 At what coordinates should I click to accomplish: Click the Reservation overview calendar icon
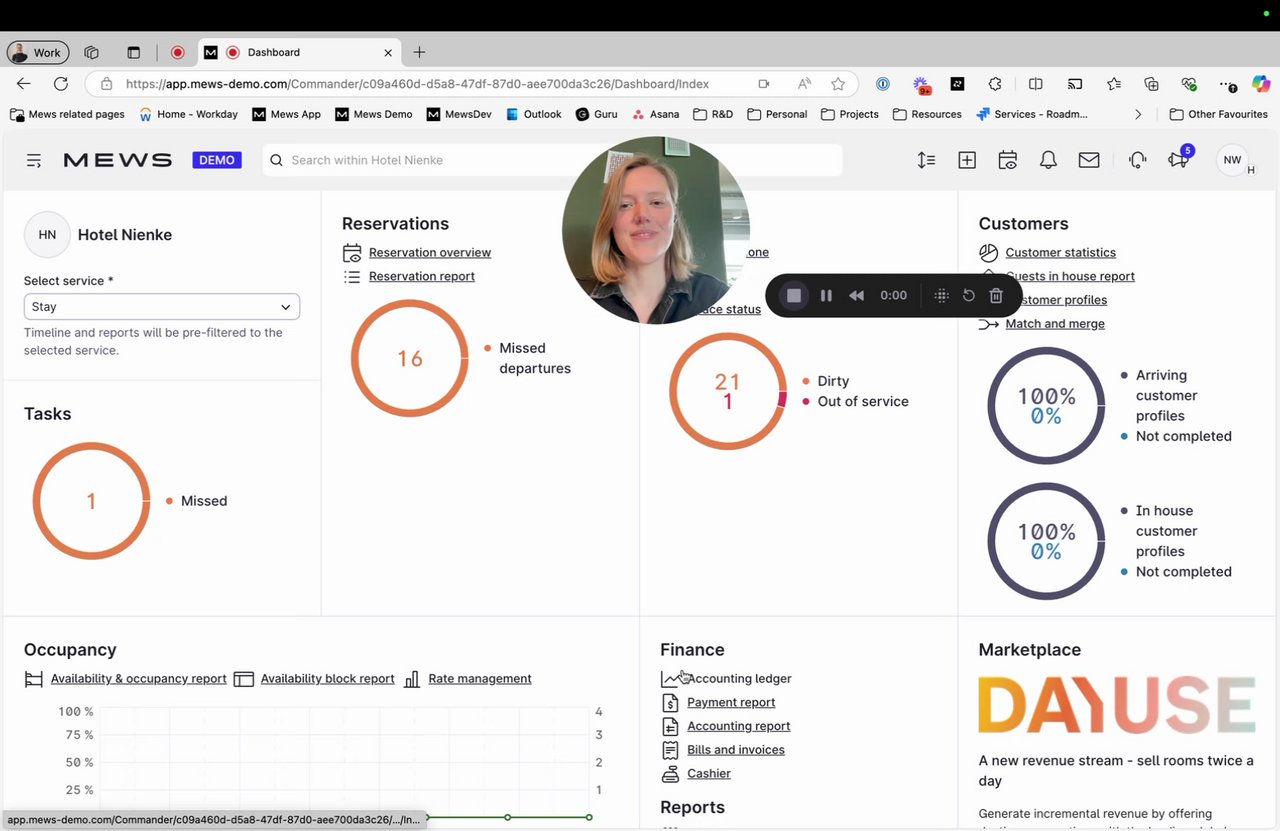352,253
